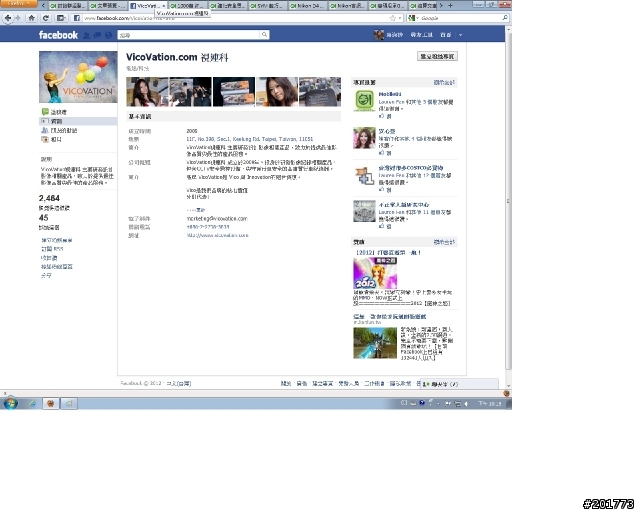Open Photos in the page sidebar
Screen dimensions: 640x512
[x=52, y=139]
